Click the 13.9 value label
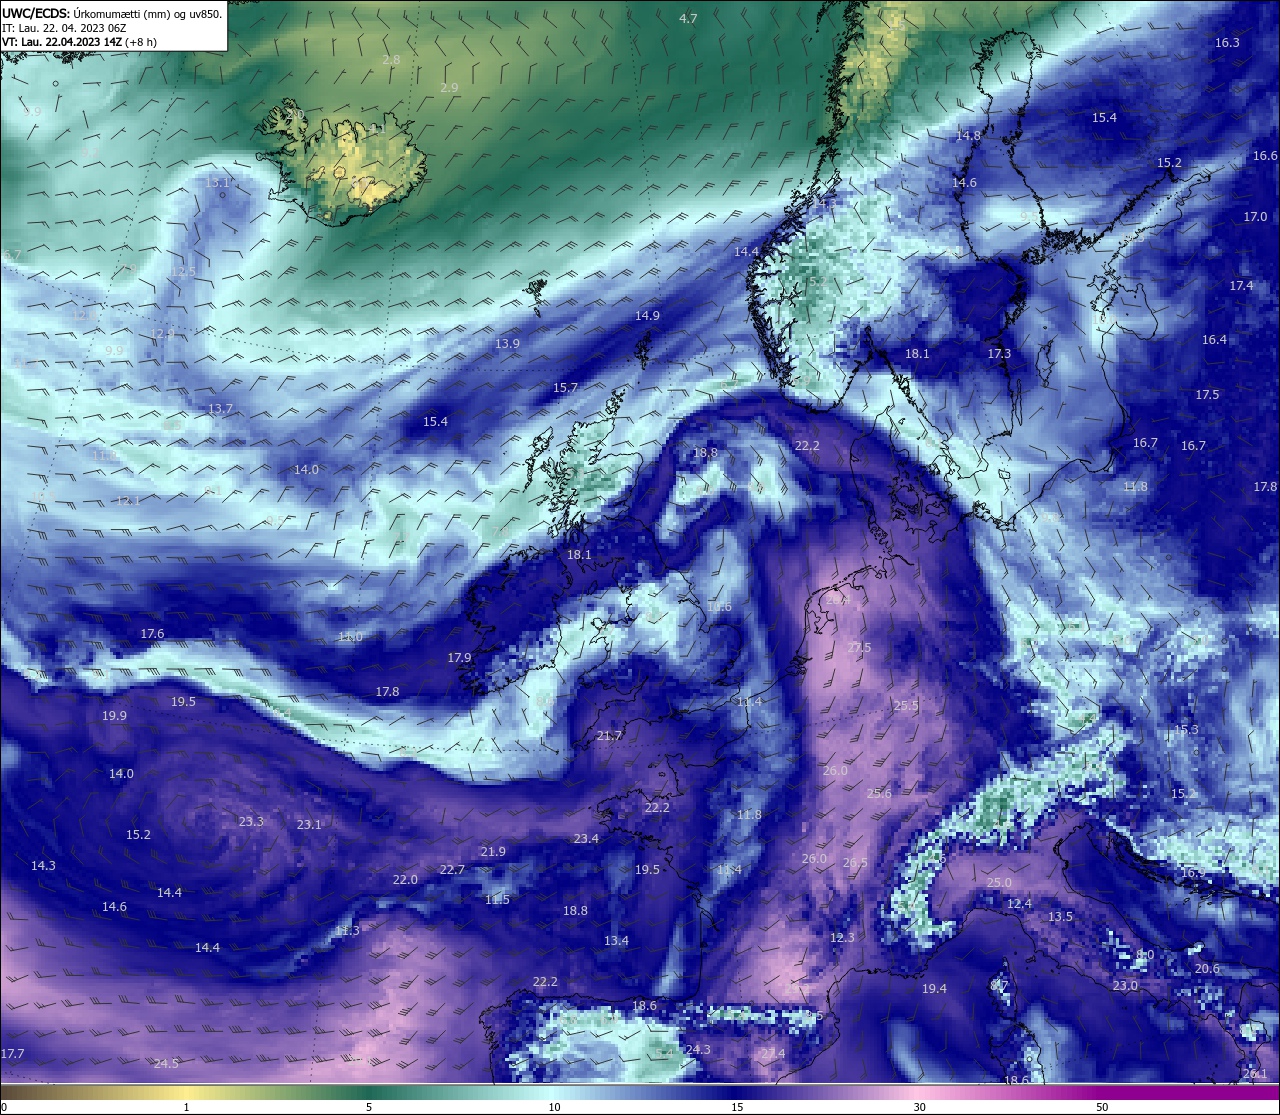The height and width of the screenshot is (1115, 1280). pos(507,344)
